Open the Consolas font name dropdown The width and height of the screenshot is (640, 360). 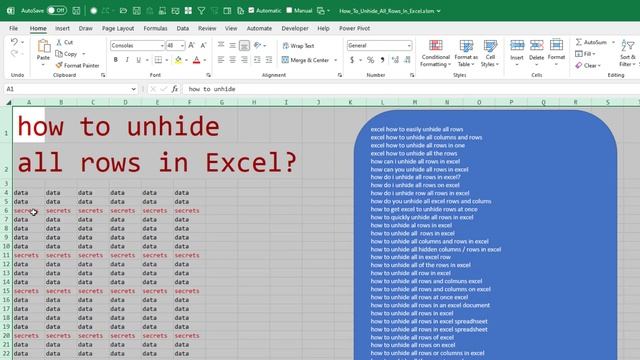[162, 46]
